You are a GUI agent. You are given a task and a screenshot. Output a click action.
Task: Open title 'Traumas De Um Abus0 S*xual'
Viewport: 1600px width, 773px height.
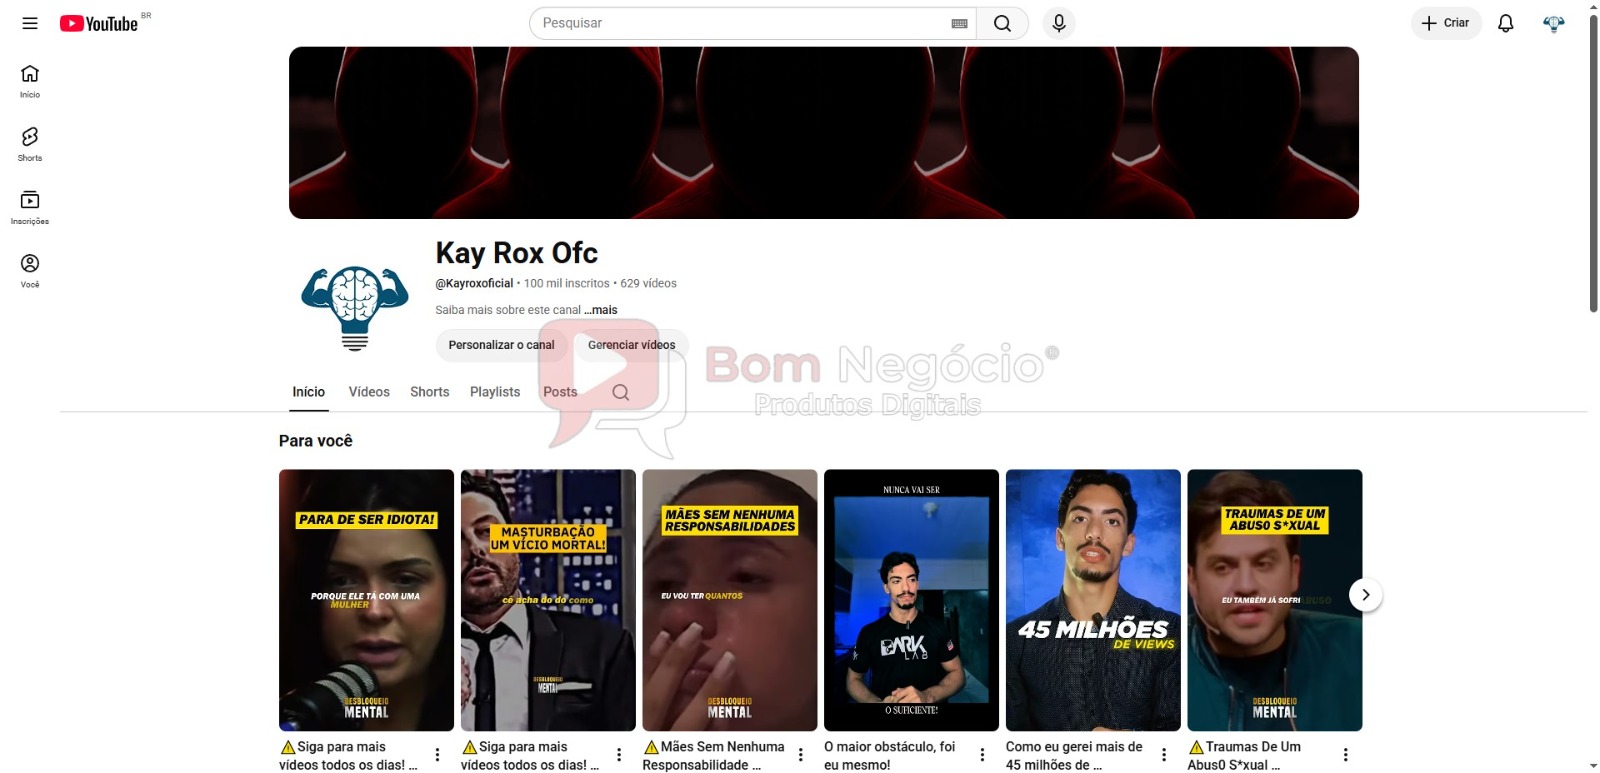pyautogui.click(x=1245, y=756)
